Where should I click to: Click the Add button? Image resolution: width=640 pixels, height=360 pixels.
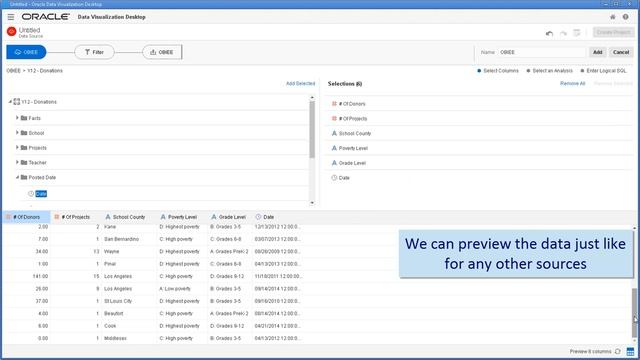coord(598,52)
